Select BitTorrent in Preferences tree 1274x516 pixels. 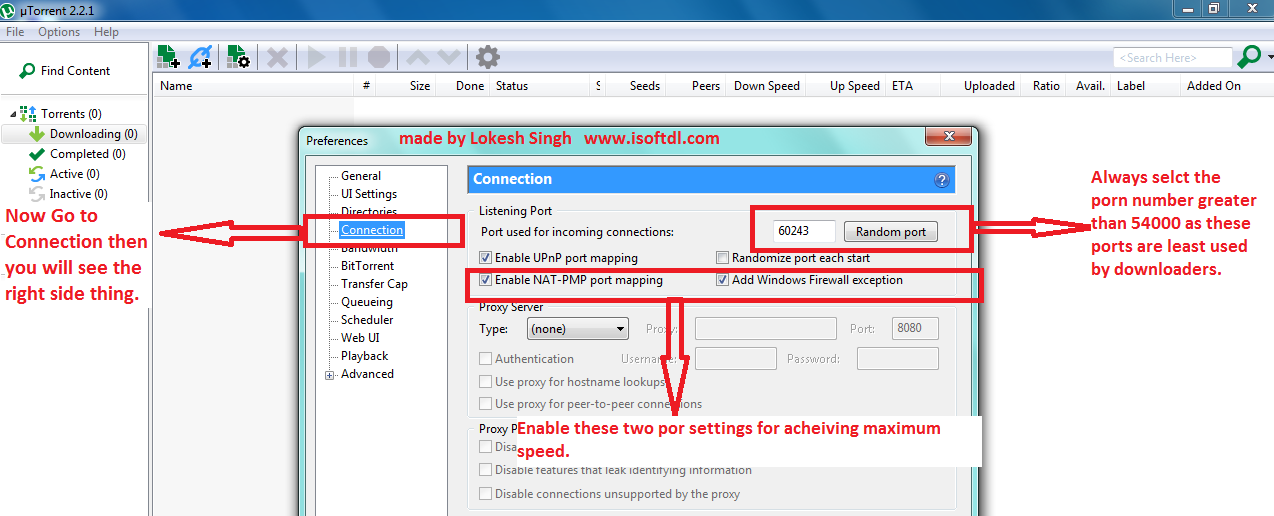pyautogui.click(x=367, y=266)
